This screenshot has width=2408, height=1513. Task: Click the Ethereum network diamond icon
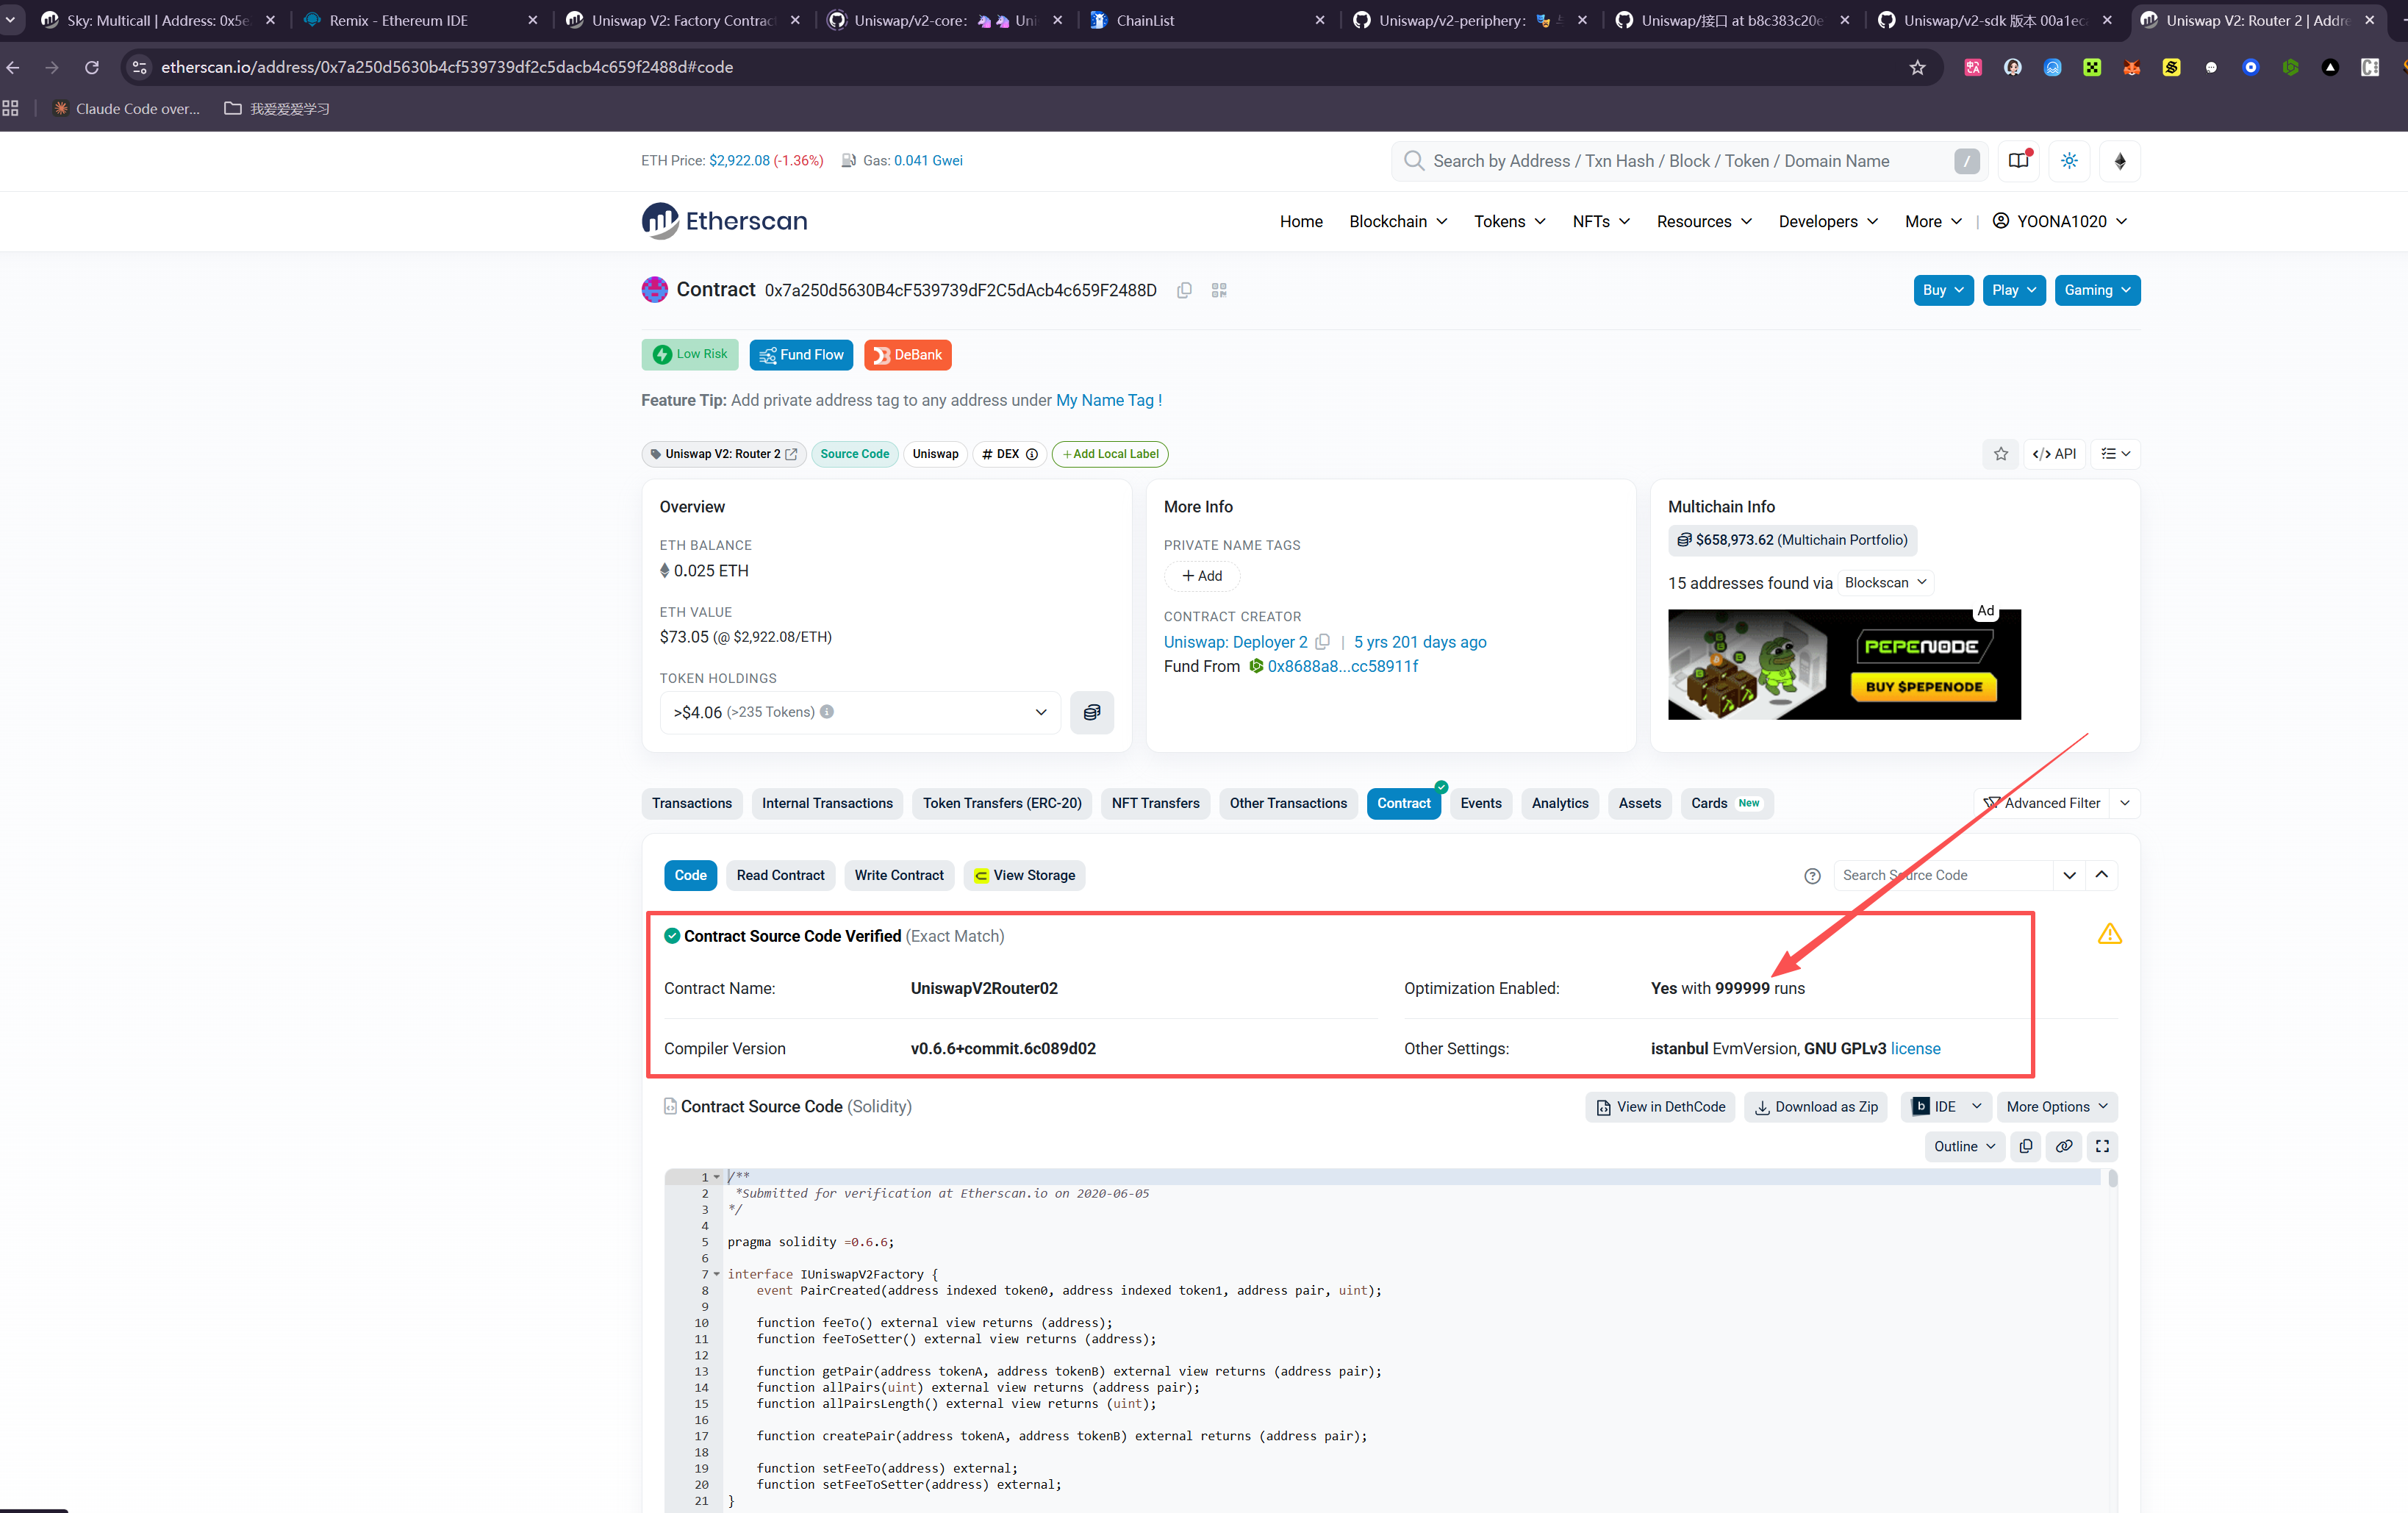pyautogui.click(x=2119, y=161)
